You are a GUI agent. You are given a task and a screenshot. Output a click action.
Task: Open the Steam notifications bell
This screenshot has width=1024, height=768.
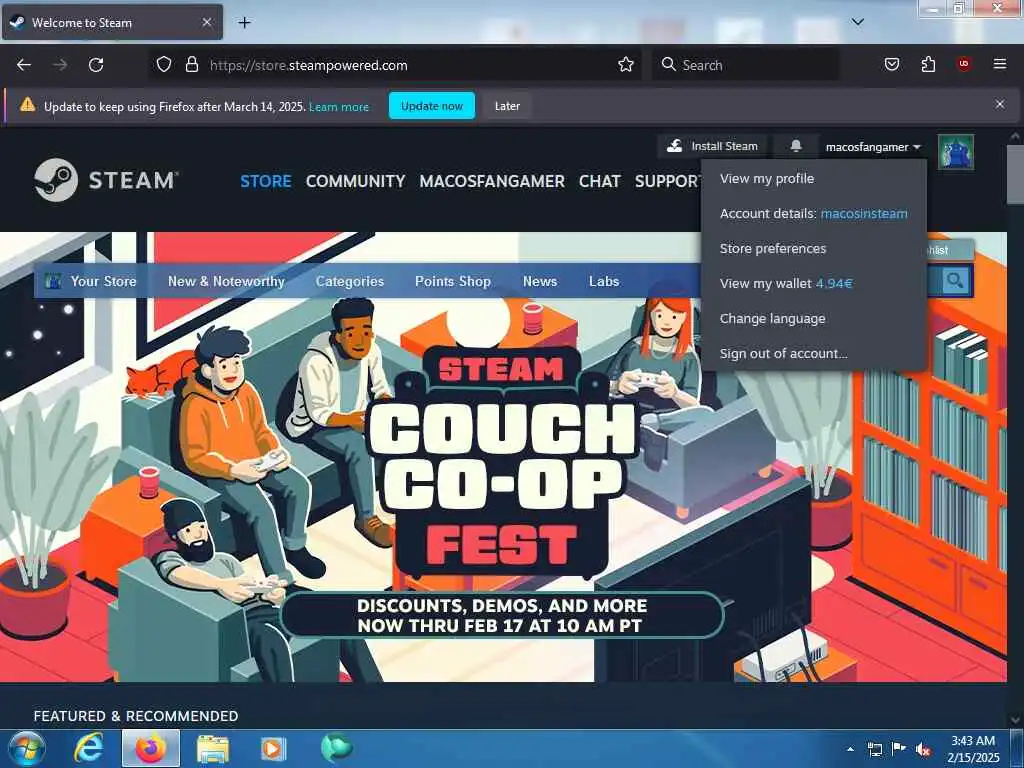[x=795, y=146]
